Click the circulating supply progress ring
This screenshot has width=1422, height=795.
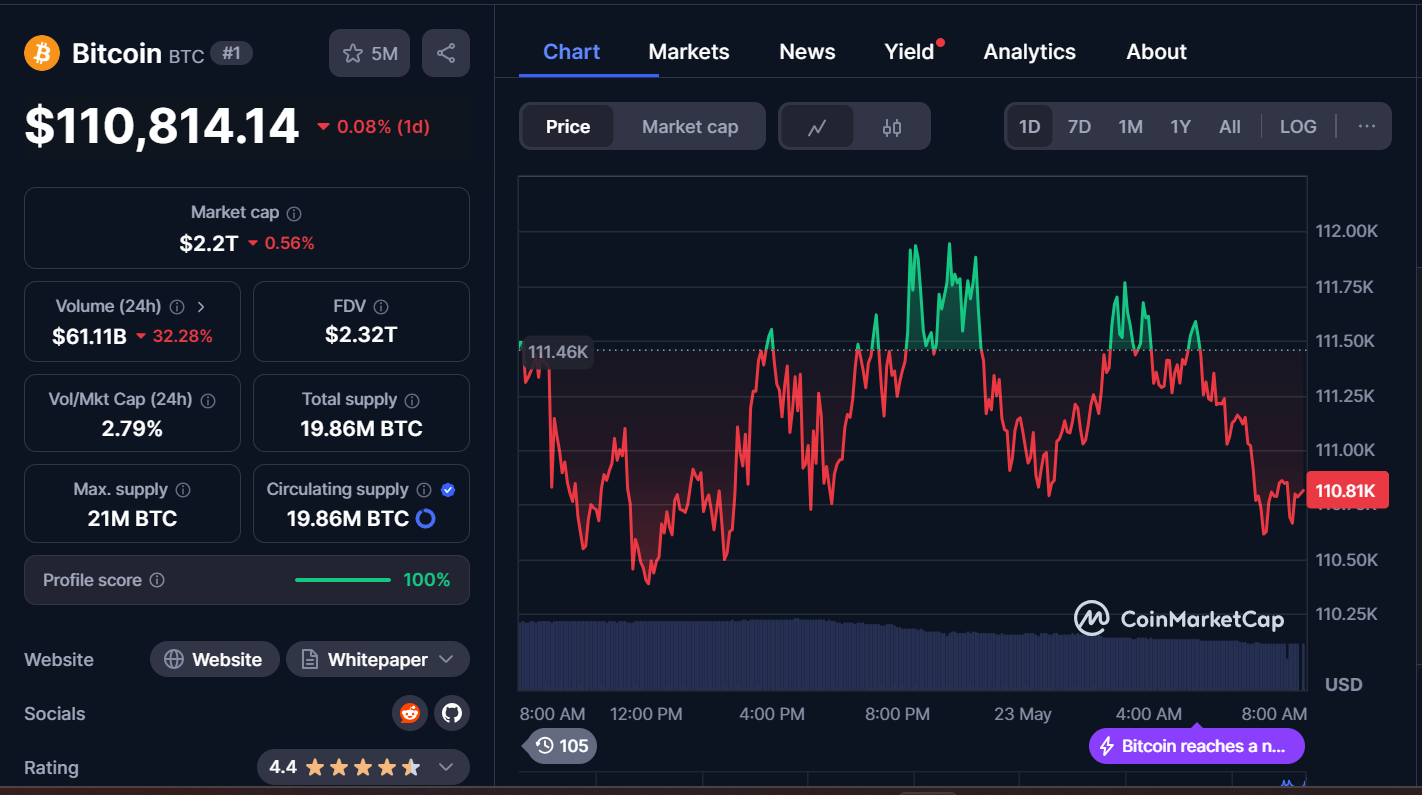(425, 519)
